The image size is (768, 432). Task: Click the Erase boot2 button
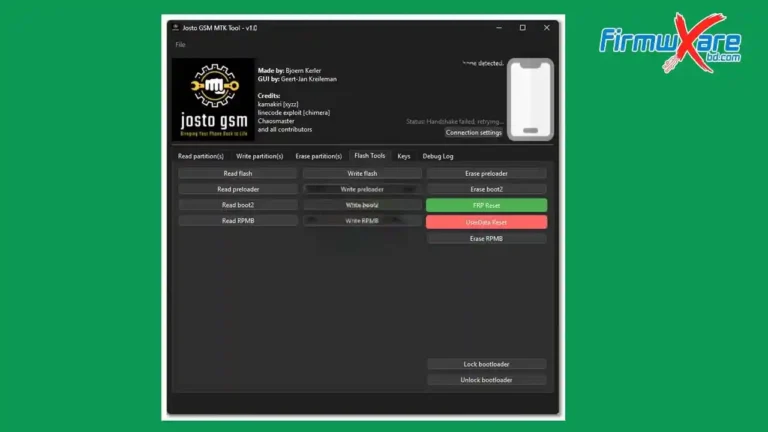[486, 189]
